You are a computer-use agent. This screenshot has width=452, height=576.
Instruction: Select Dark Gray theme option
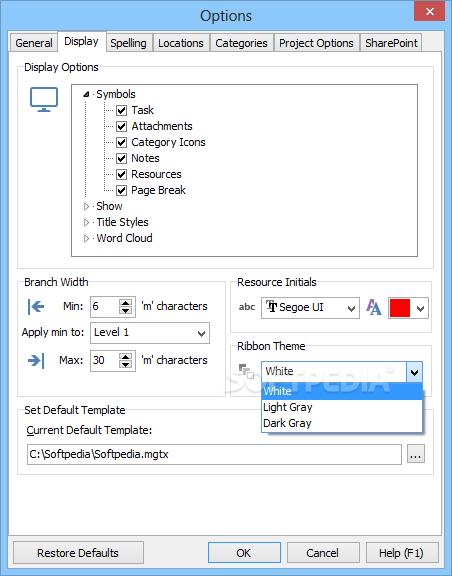pos(342,423)
